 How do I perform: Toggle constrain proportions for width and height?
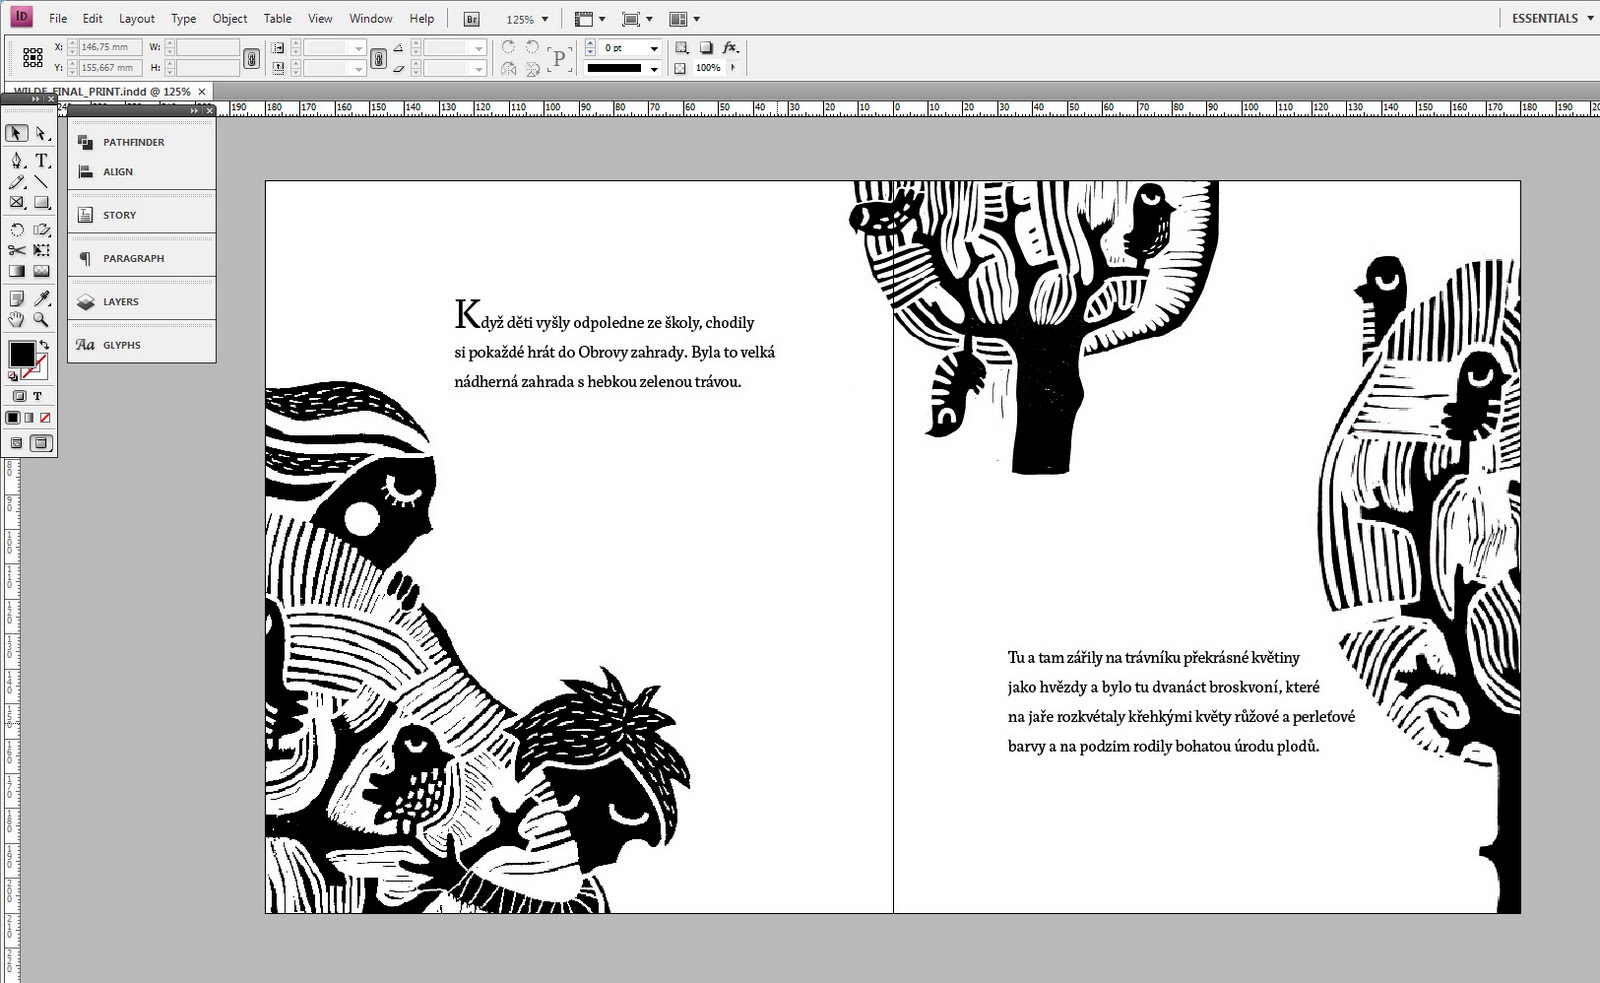[251, 59]
